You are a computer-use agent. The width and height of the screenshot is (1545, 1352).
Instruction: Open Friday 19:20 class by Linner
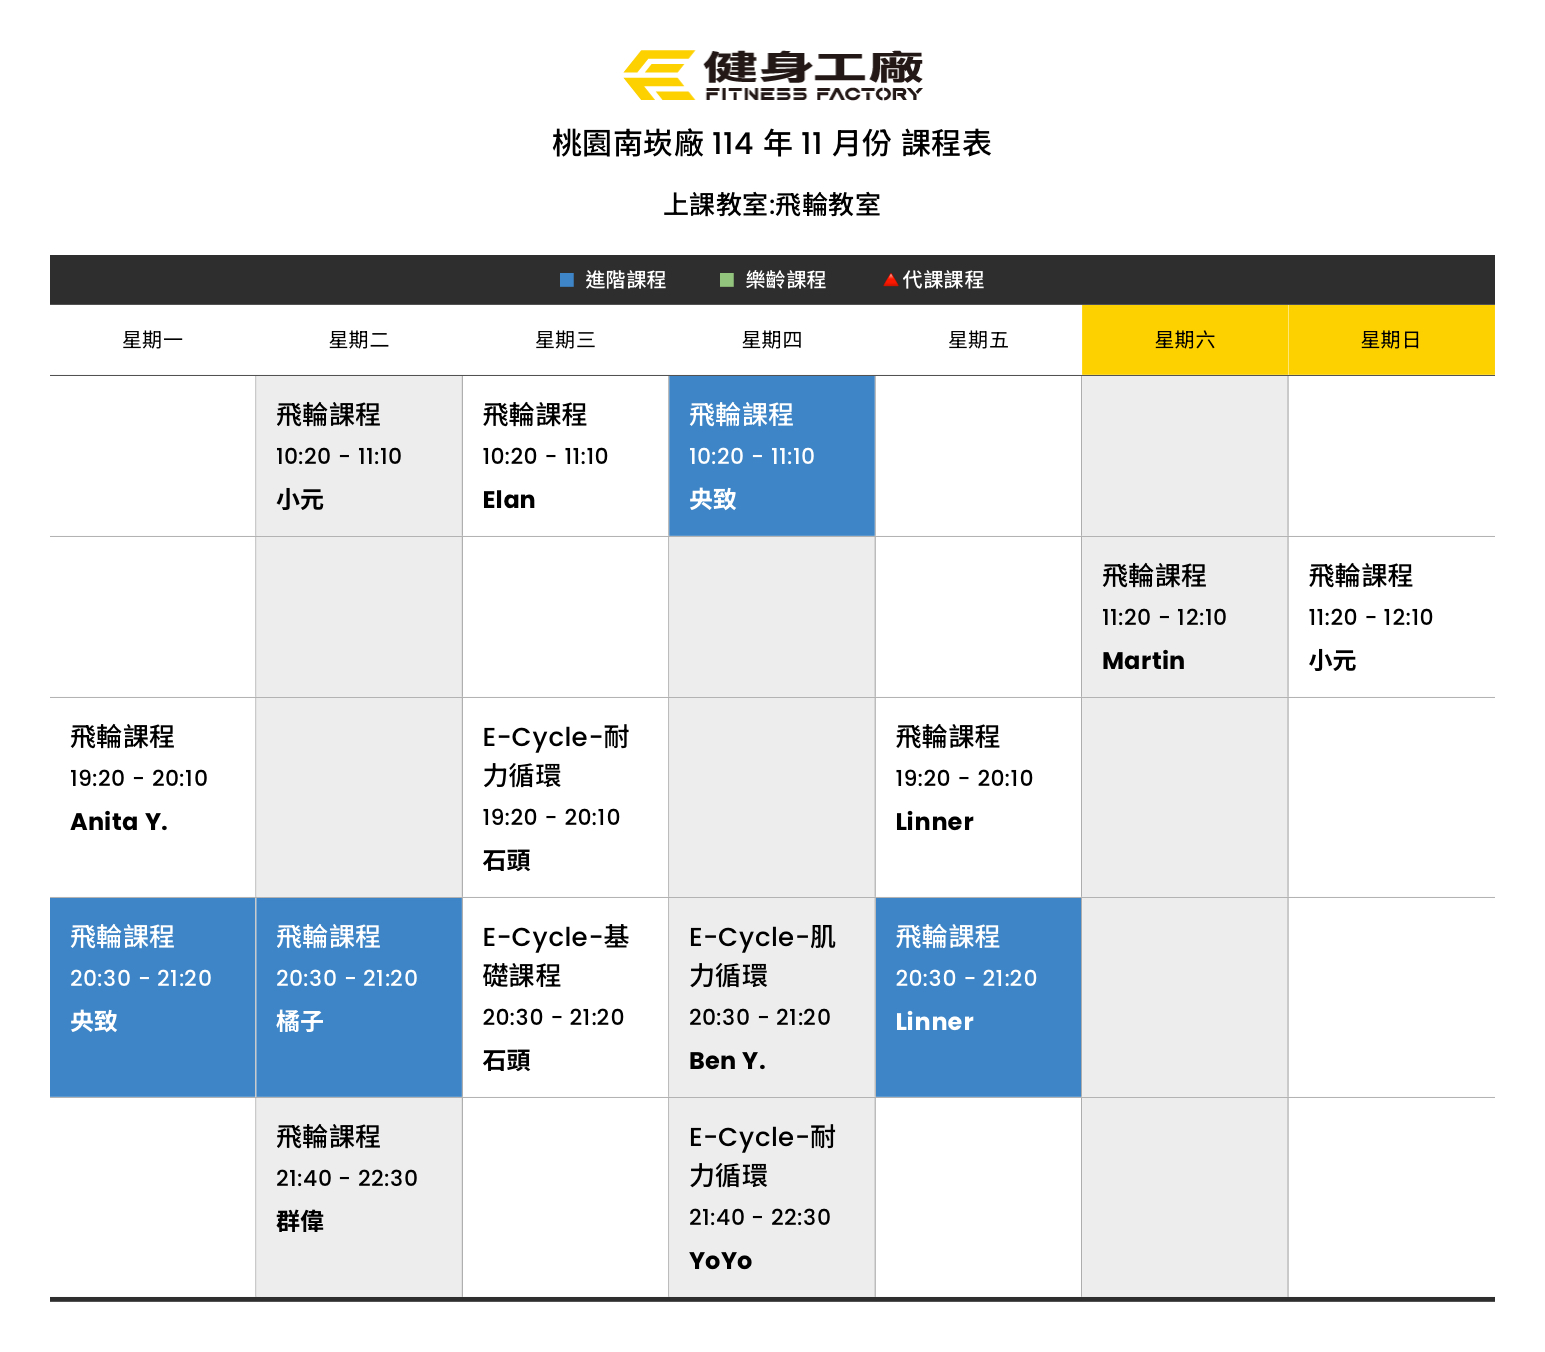coord(977,778)
